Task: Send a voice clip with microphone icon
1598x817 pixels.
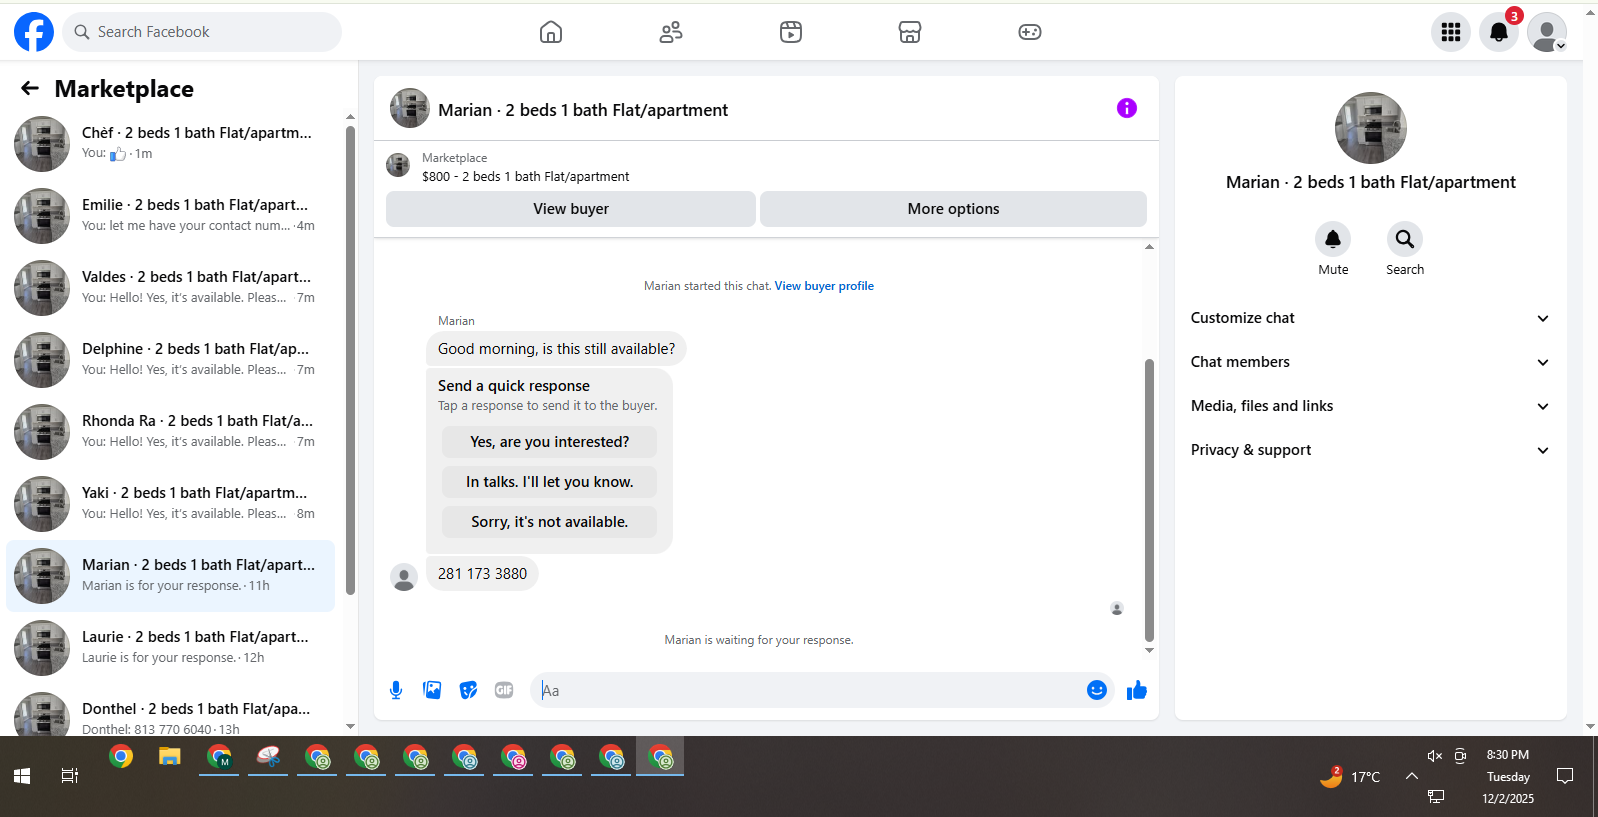Action: (396, 690)
